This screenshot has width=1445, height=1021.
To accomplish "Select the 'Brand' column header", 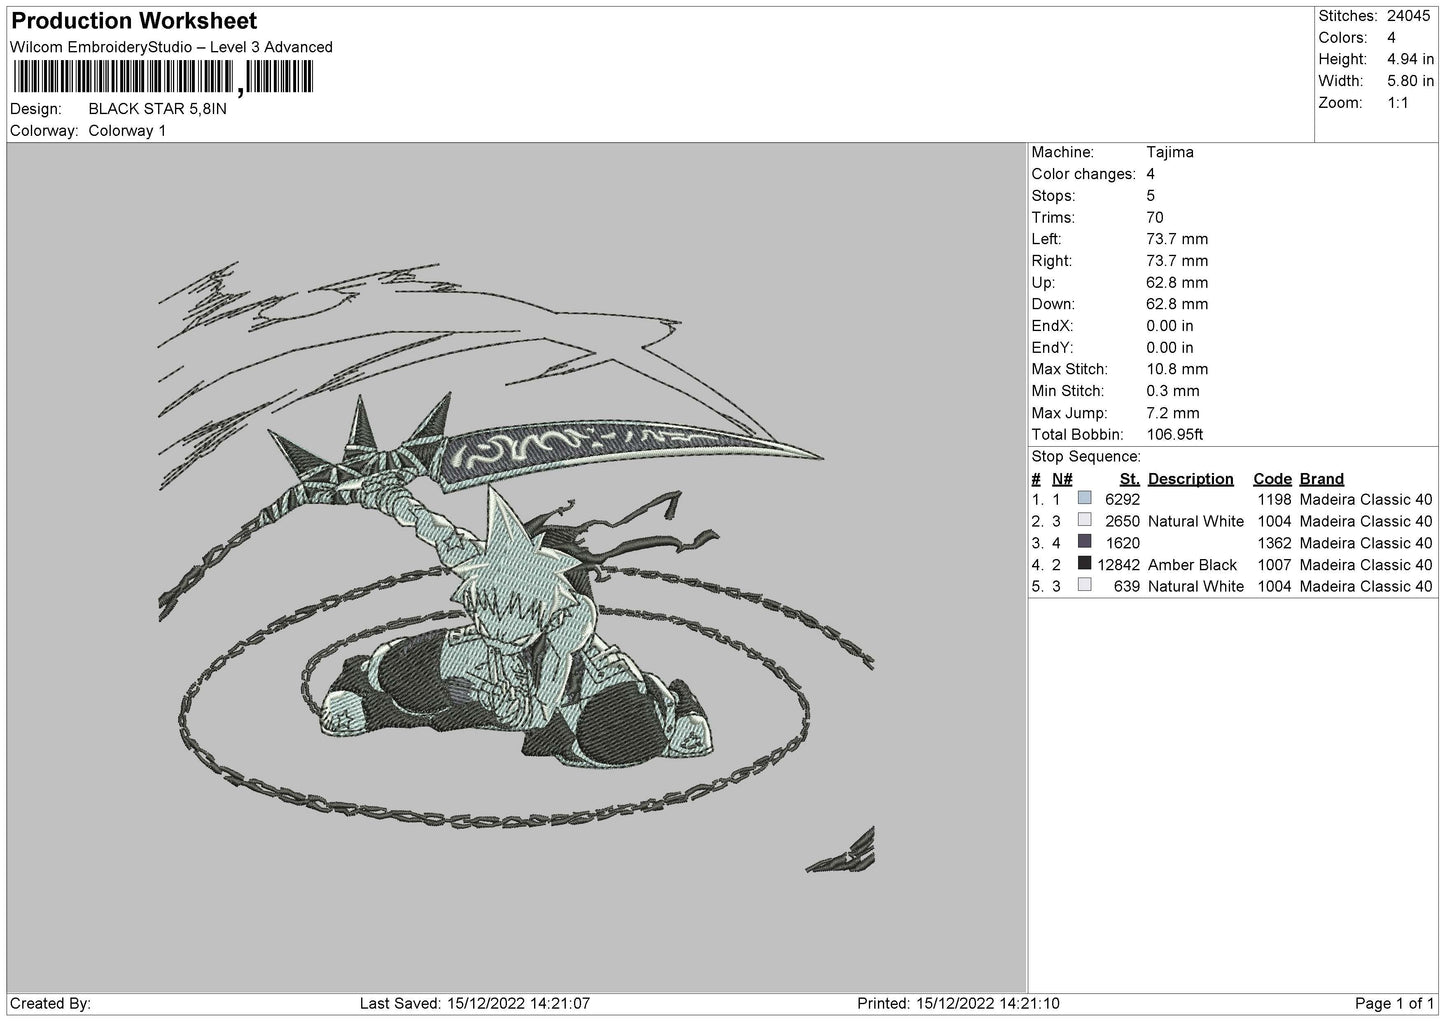I will (x=1322, y=479).
